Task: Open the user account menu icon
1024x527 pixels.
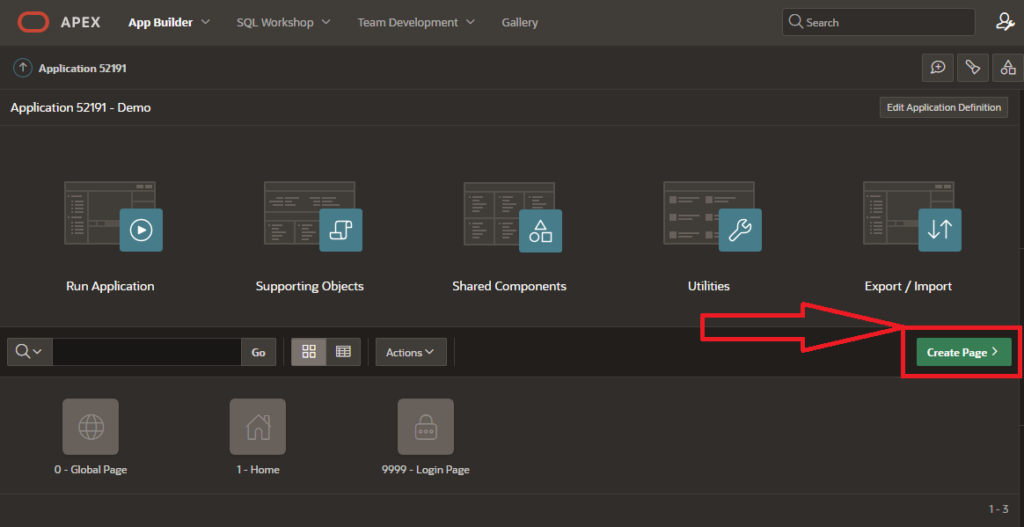Action: click(1004, 22)
